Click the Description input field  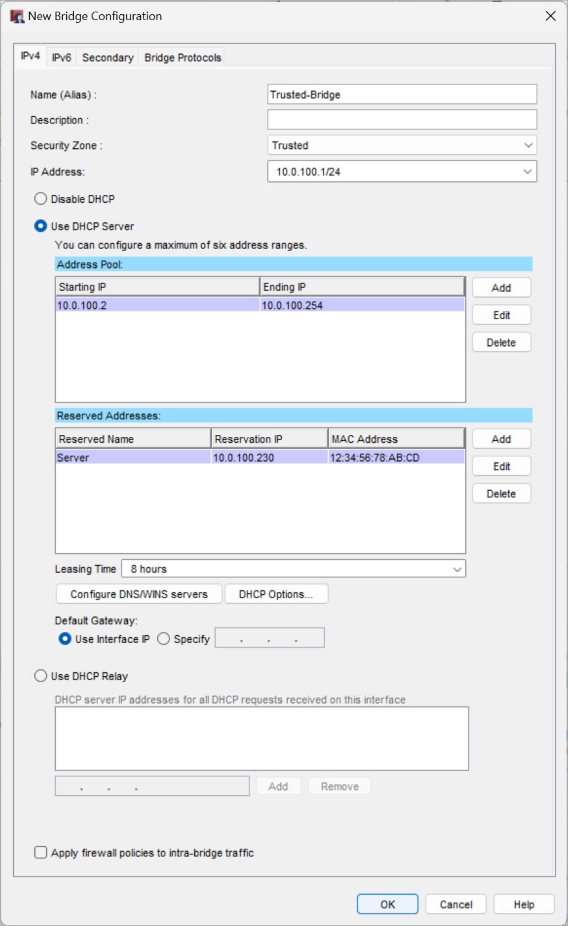point(402,119)
